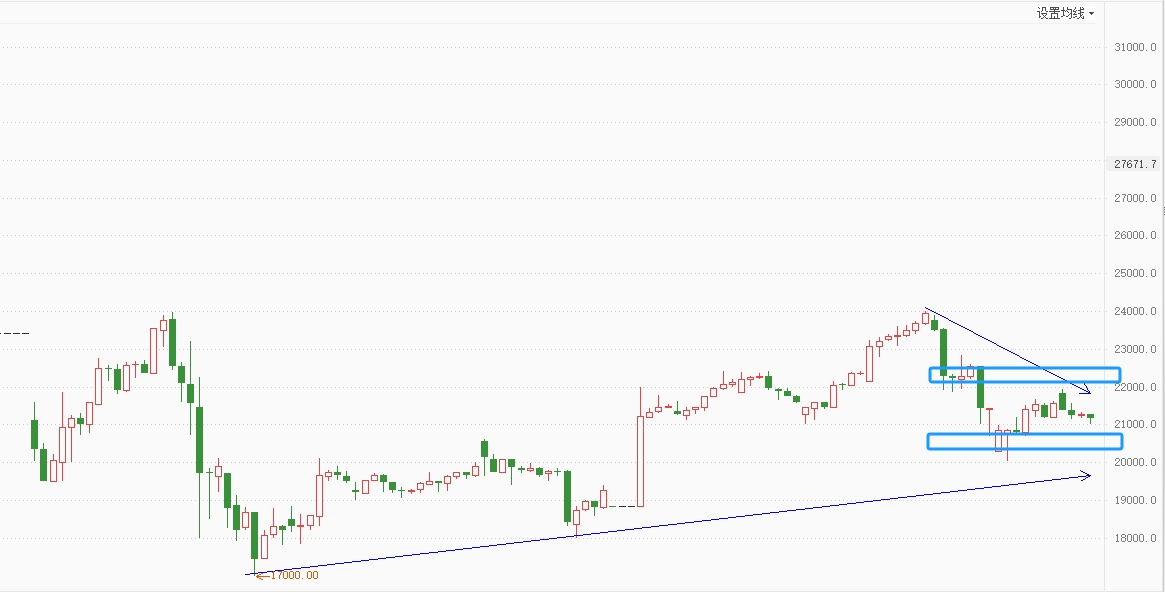
Task: Click the 19000.0 price axis label
Action: (1134, 500)
